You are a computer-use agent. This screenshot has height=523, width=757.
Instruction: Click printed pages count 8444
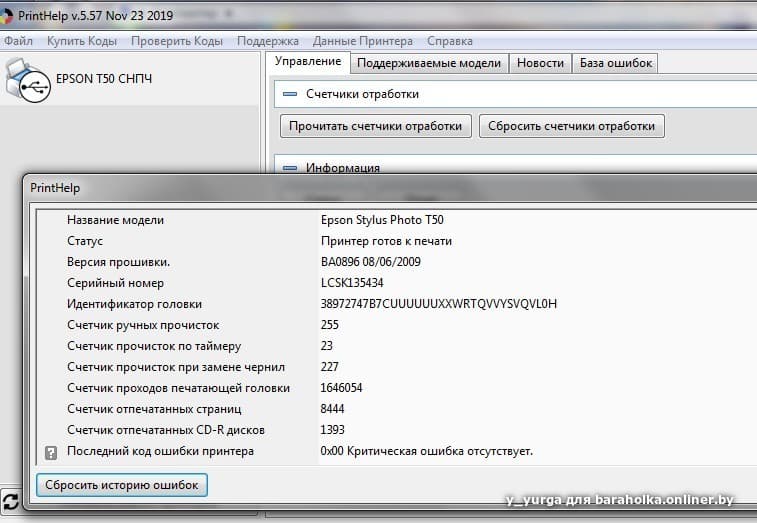(x=333, y=409)
